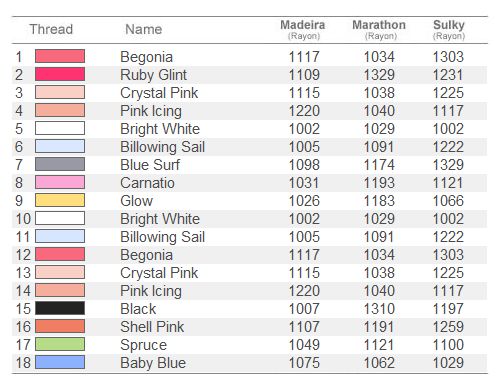Image resolution: width=500 pixels, height=384 pixels.
Task: Click Marathon code 1174 for Blue Surf
Action: pyautogui.click(x=379, y=165)
